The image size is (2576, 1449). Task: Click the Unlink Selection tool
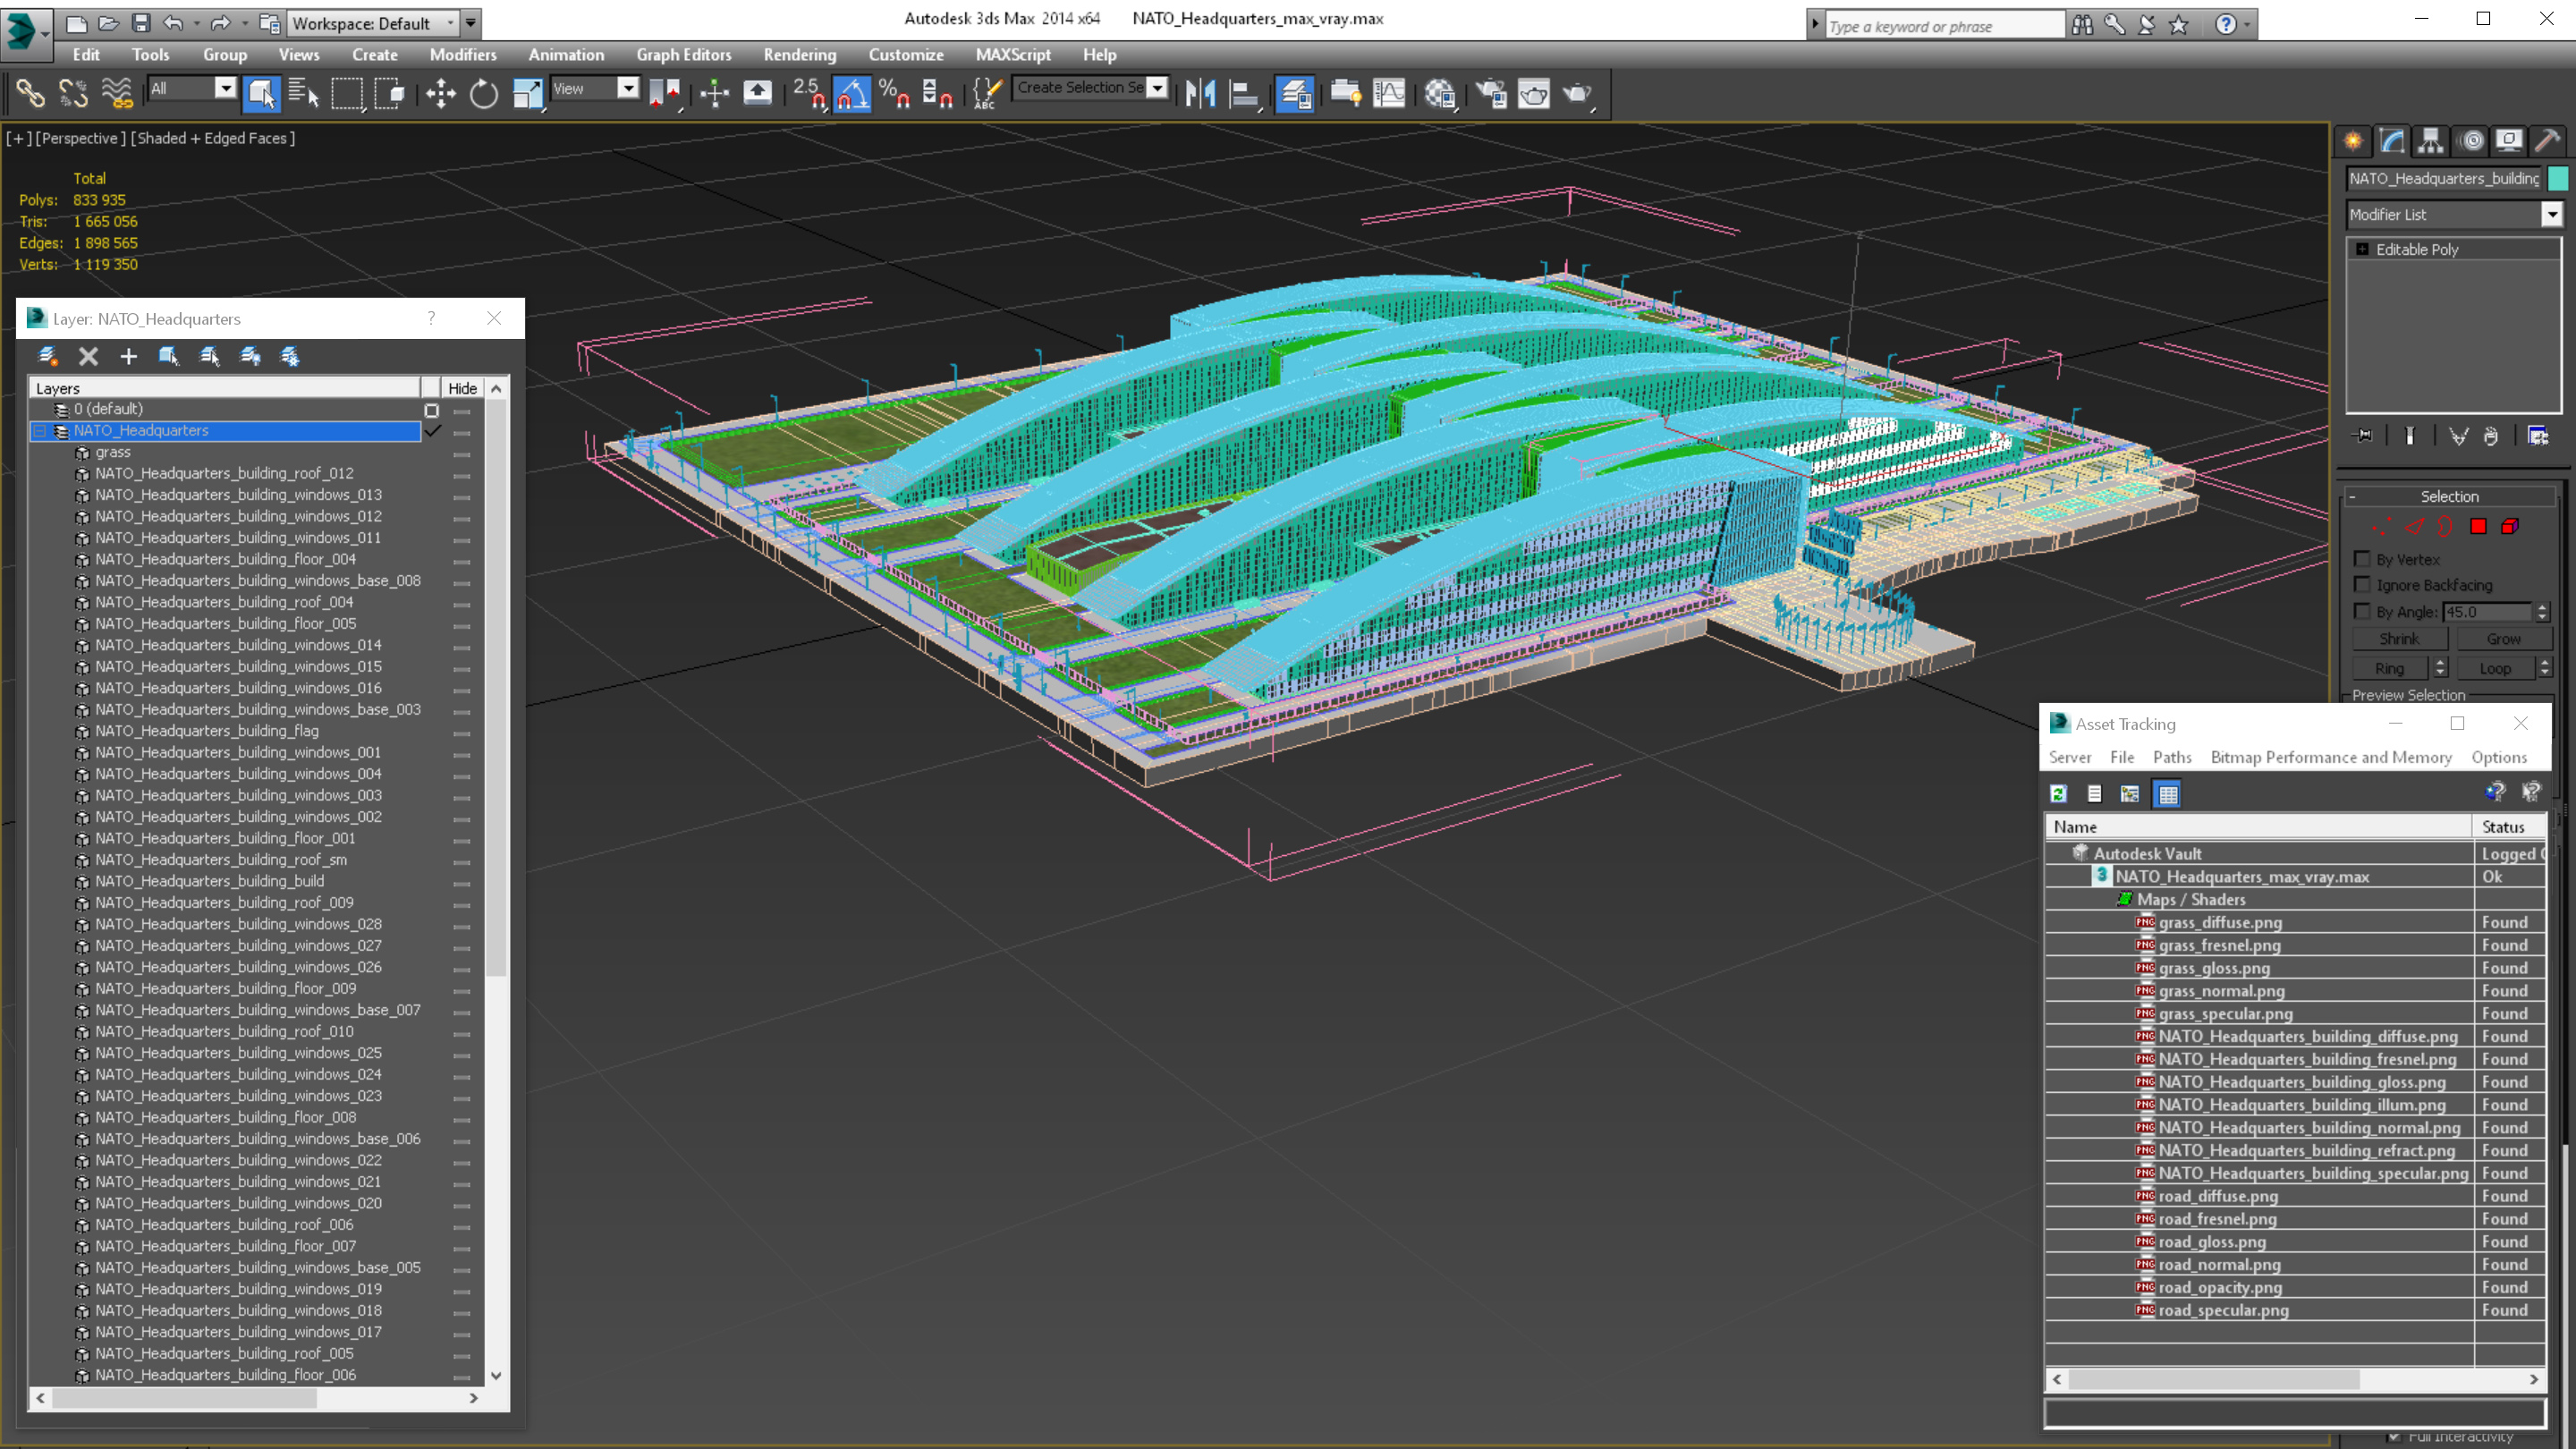pos(73,93)
